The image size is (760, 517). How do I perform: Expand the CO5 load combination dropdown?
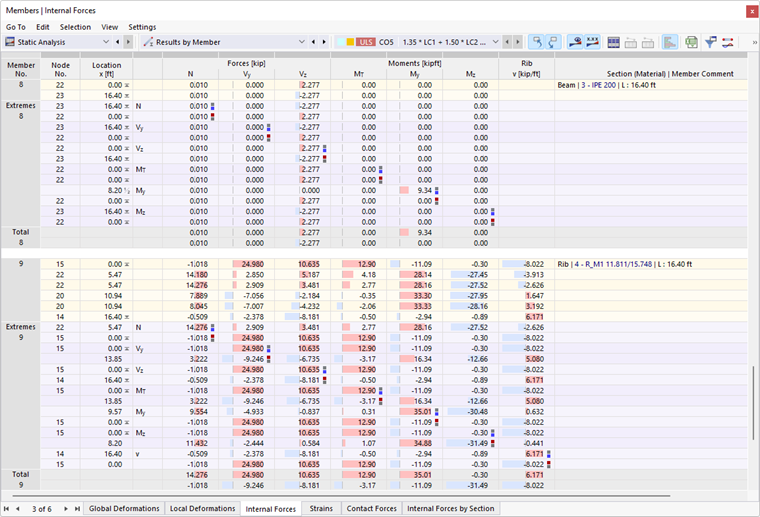click(495, 42)
